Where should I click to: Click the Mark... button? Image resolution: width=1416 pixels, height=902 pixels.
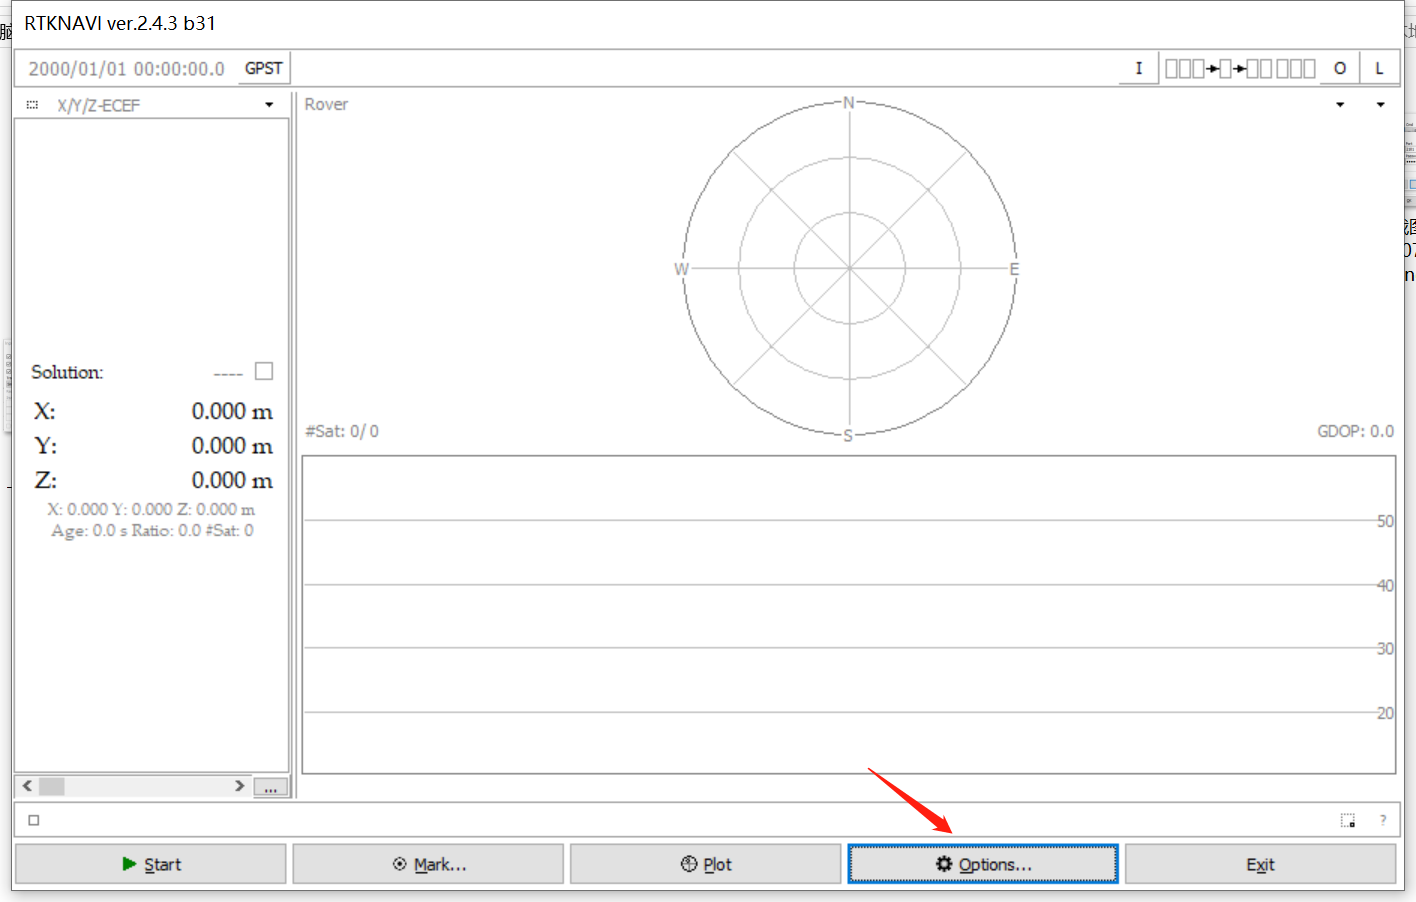[x=428, y=864]
